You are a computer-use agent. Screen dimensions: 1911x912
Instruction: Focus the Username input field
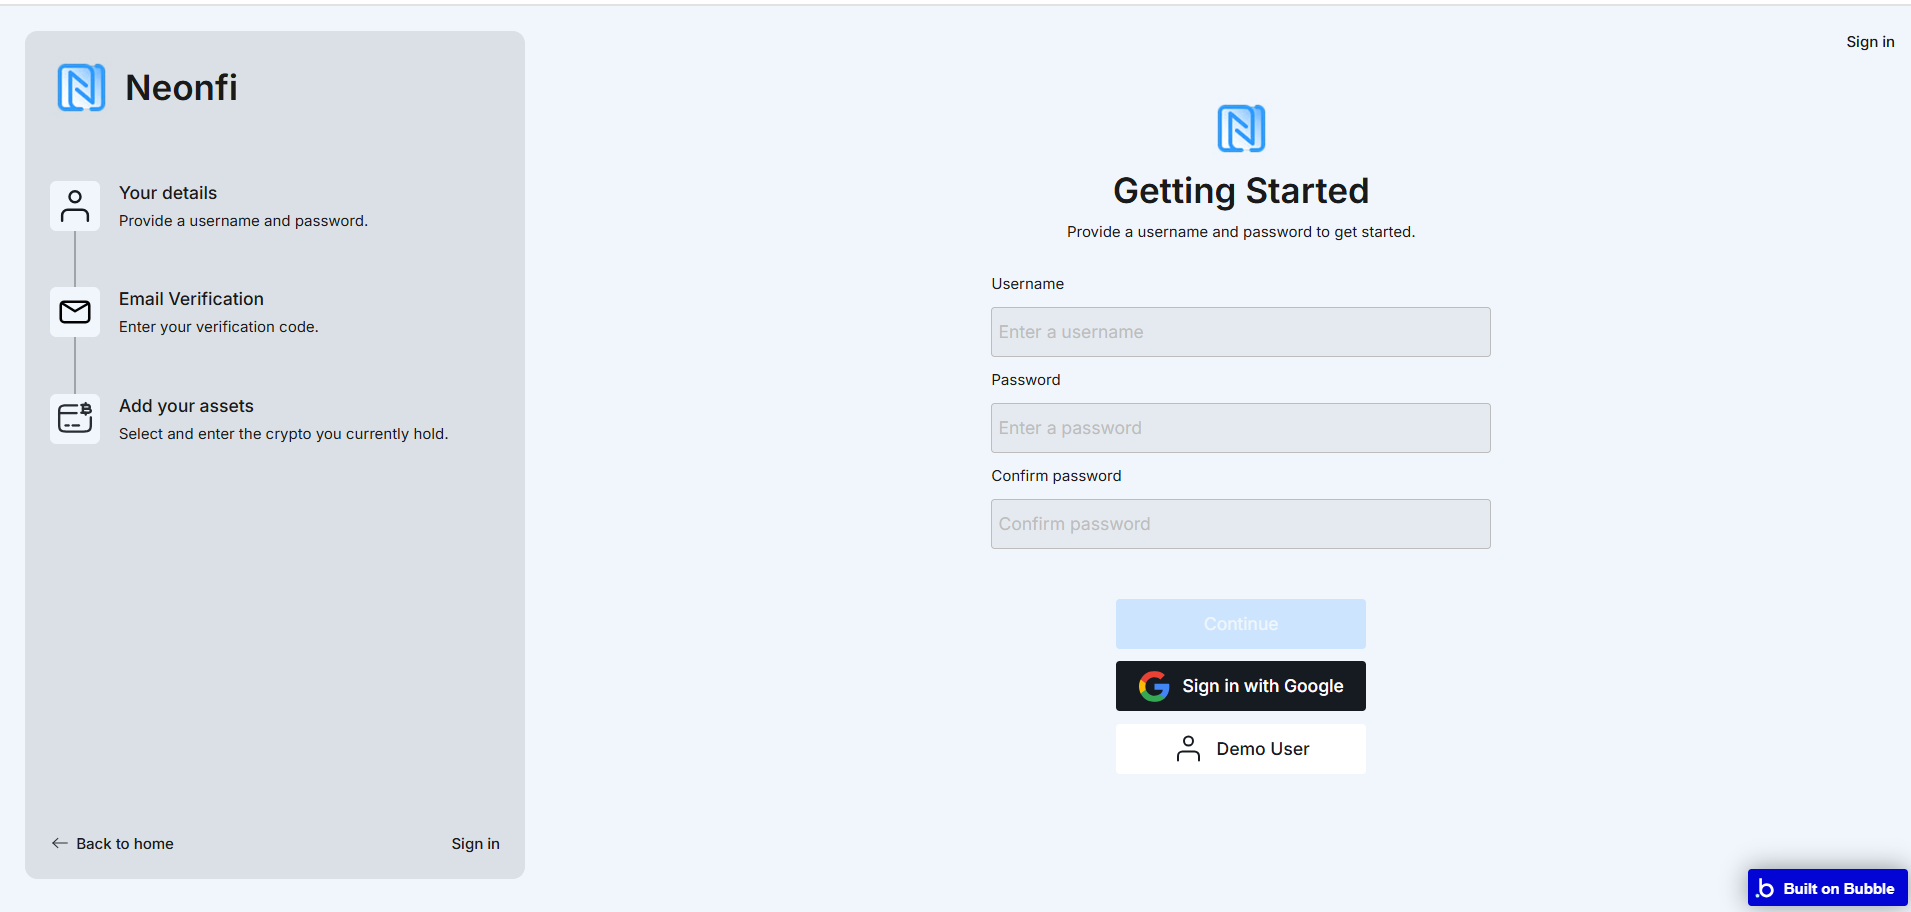coord(1241,332)
